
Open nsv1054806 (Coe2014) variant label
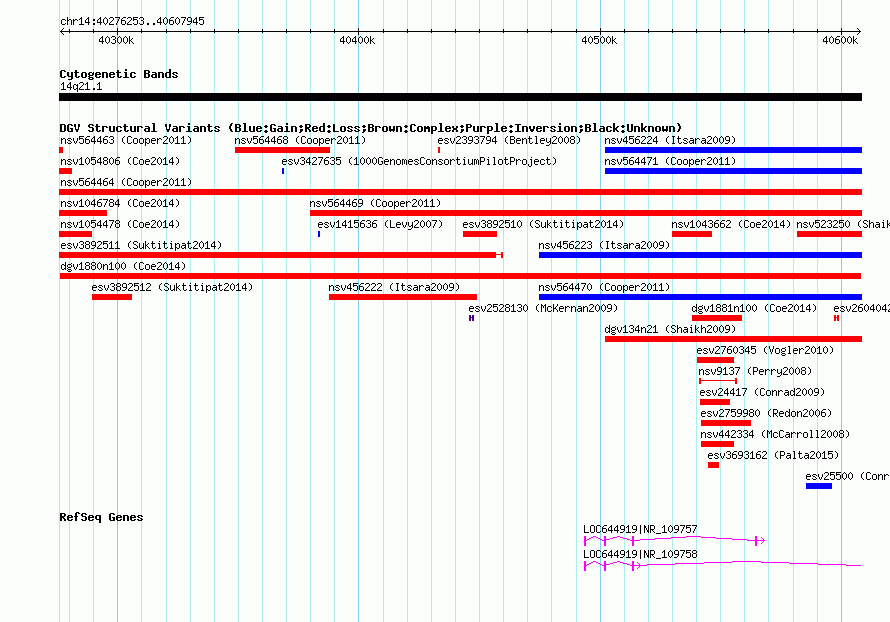(120, 161)
